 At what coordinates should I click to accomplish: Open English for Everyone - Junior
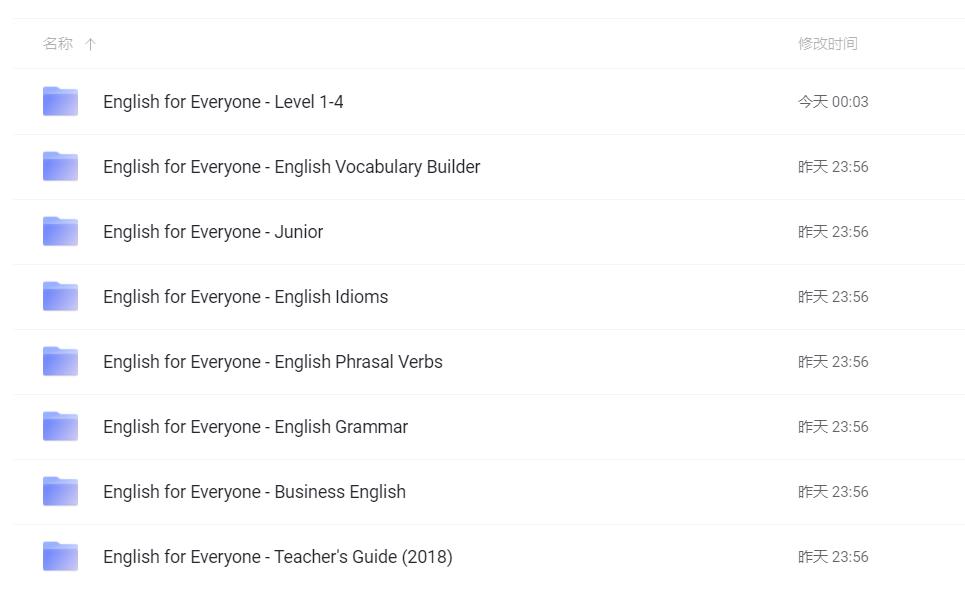coord(213,232)
